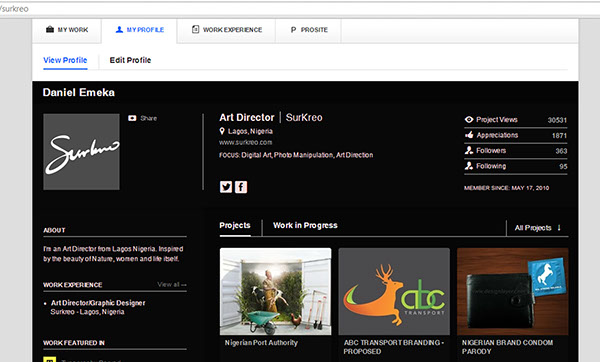Click the location pin icon by Lagos
Viewport: 600px width, 362px height.
click(222, 131)
